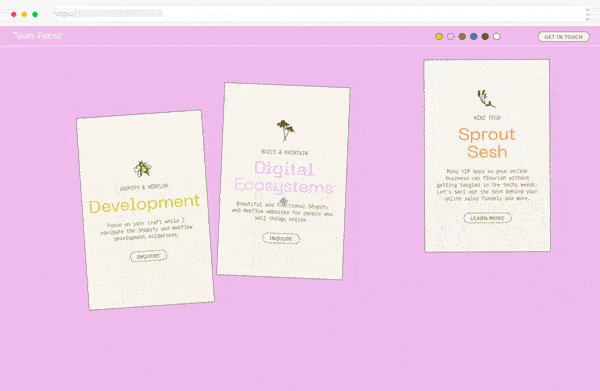Click the pink "Digital Ecosystems" heading
The image size is (600, 391).
pyautogui.click(x=284, y=177)
